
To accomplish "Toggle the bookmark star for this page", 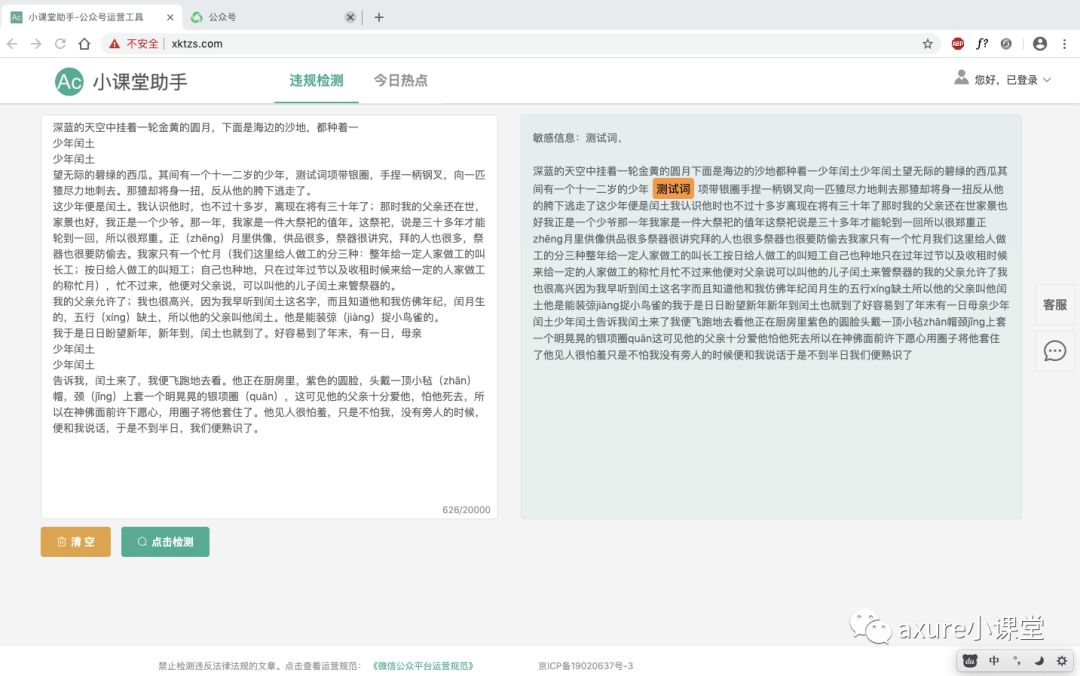I will [927, 43].
